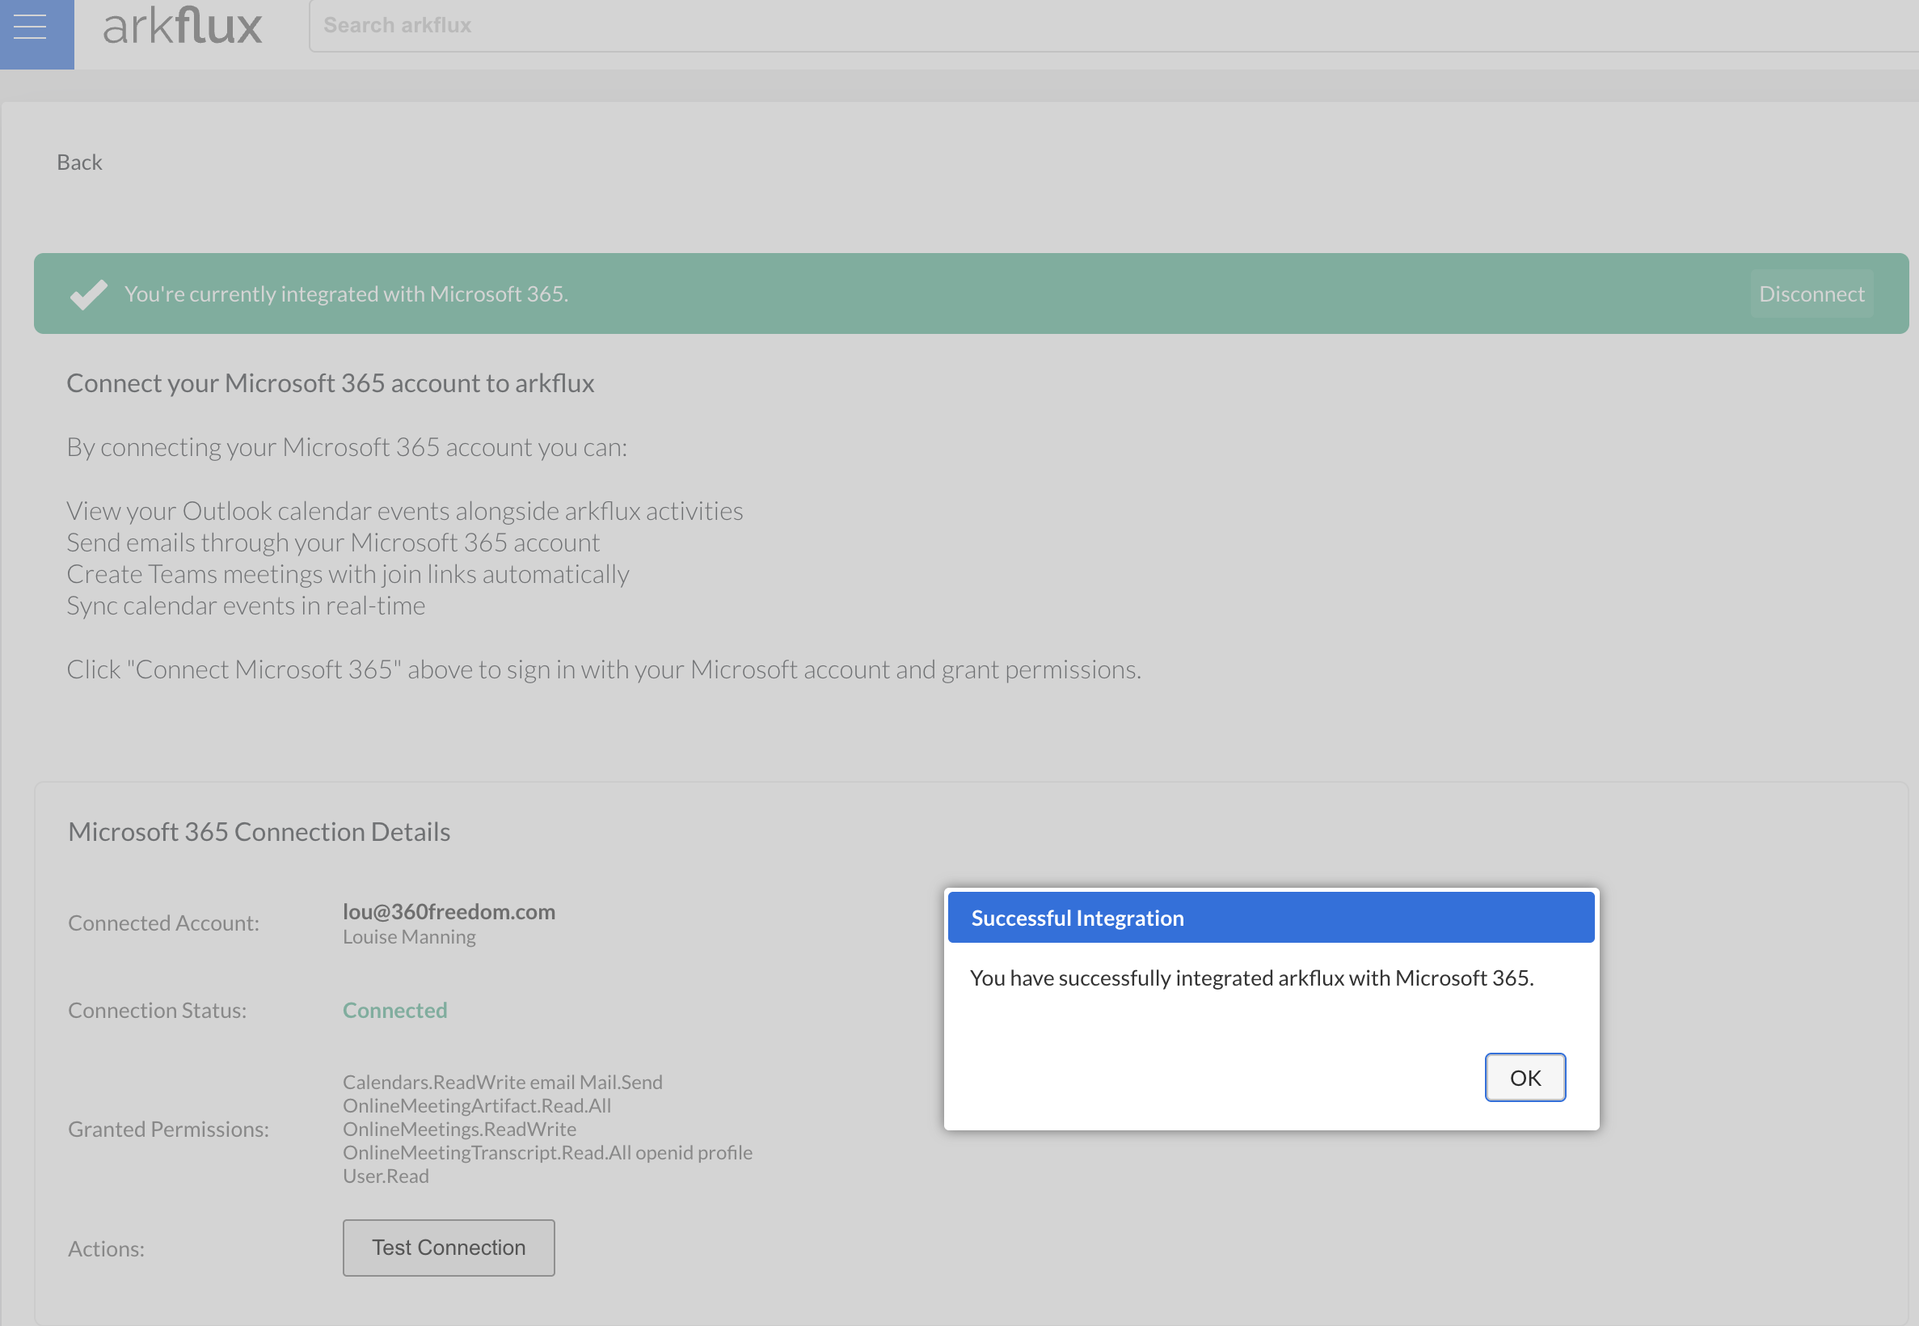
Task: Click the Connected status text
Action: point(394,1010)
